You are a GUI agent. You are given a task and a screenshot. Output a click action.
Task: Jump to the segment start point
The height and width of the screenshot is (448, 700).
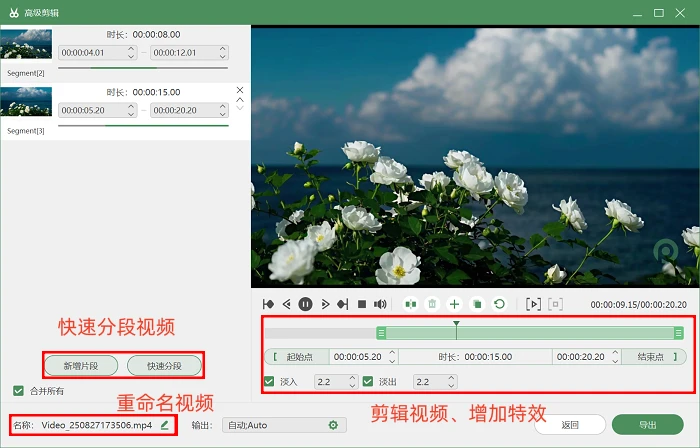pos(268,304)
